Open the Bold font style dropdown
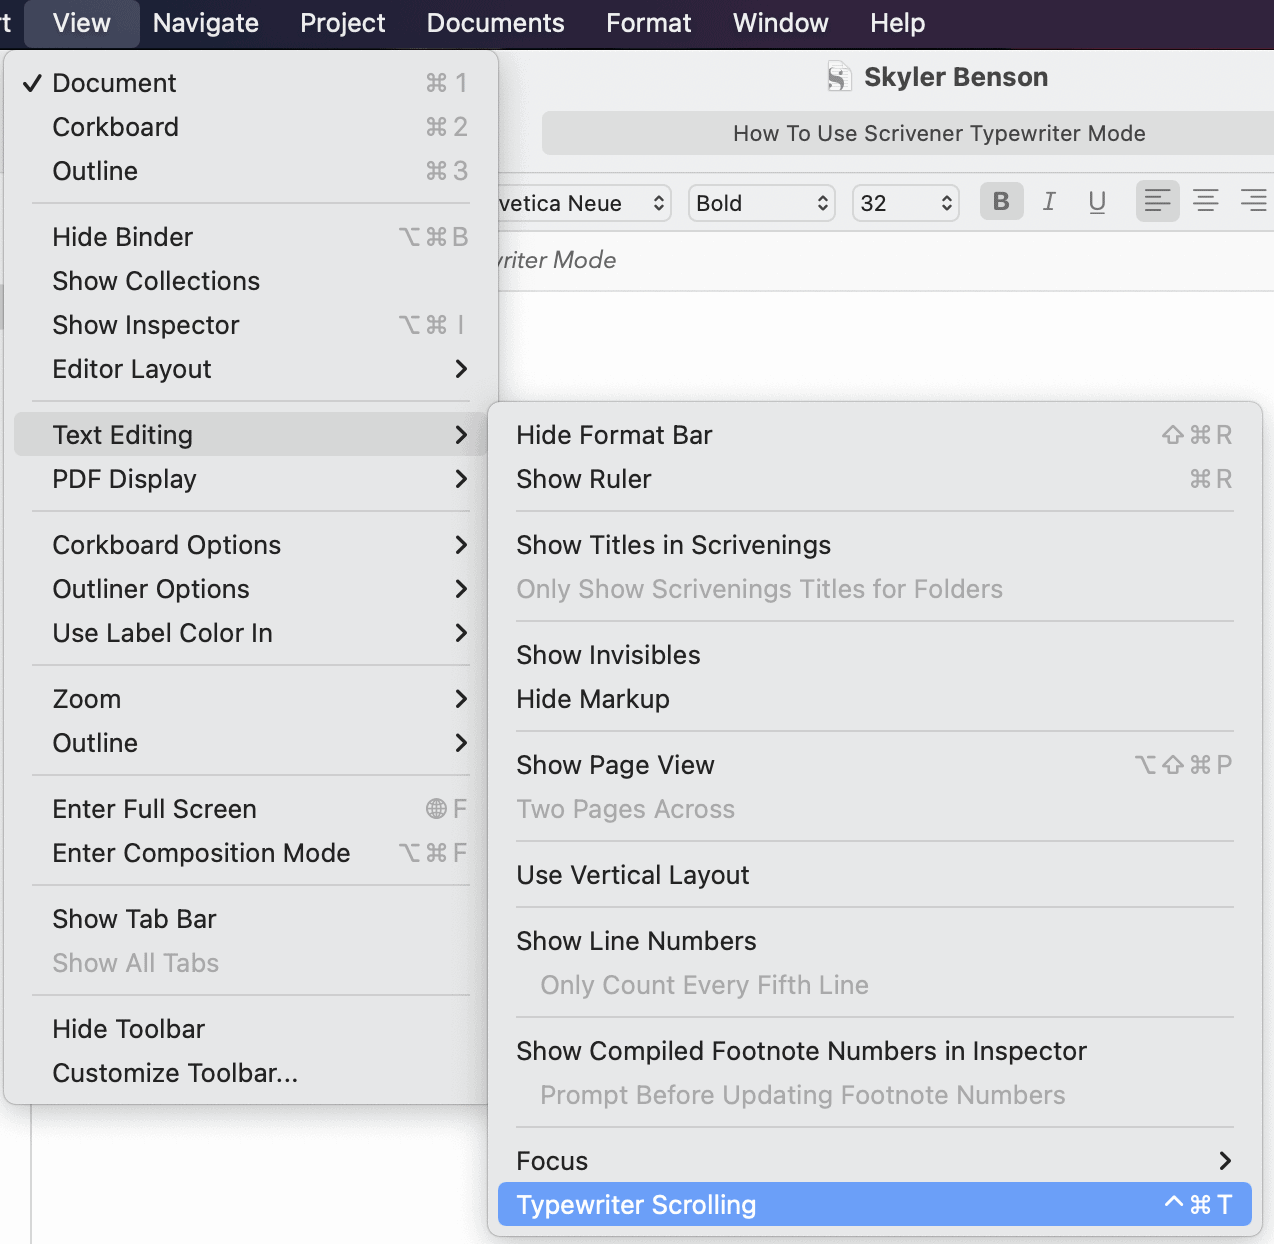Image resolution: width=1274 pixels, height=1244 pixels. 762,203
